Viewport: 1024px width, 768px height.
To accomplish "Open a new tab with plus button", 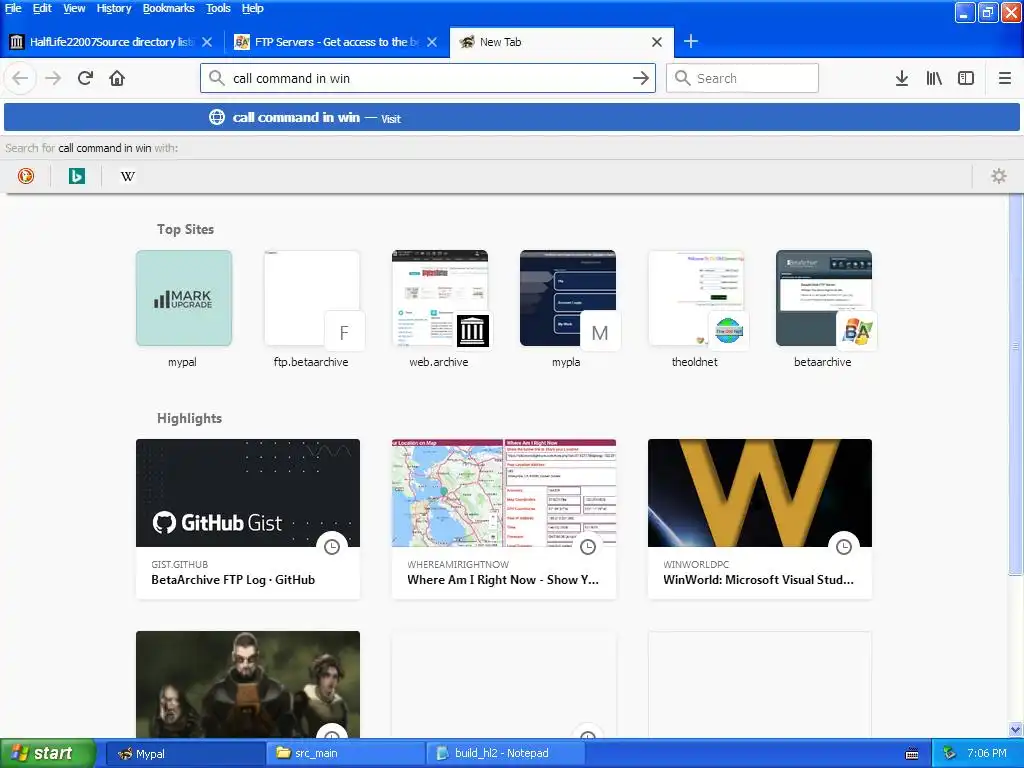I will point(691,42).
